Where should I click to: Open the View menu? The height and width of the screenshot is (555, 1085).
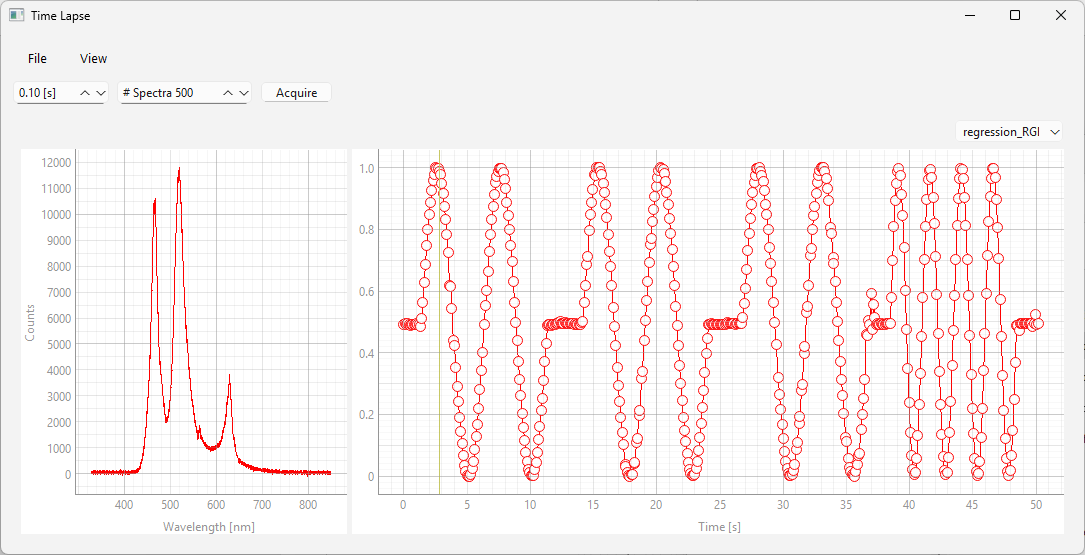pos(93,58)
